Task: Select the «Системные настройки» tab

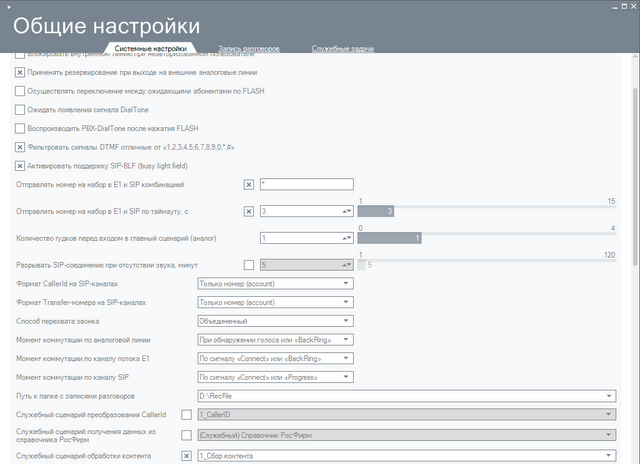Action: pyautogui.click(x=150, y=48)
